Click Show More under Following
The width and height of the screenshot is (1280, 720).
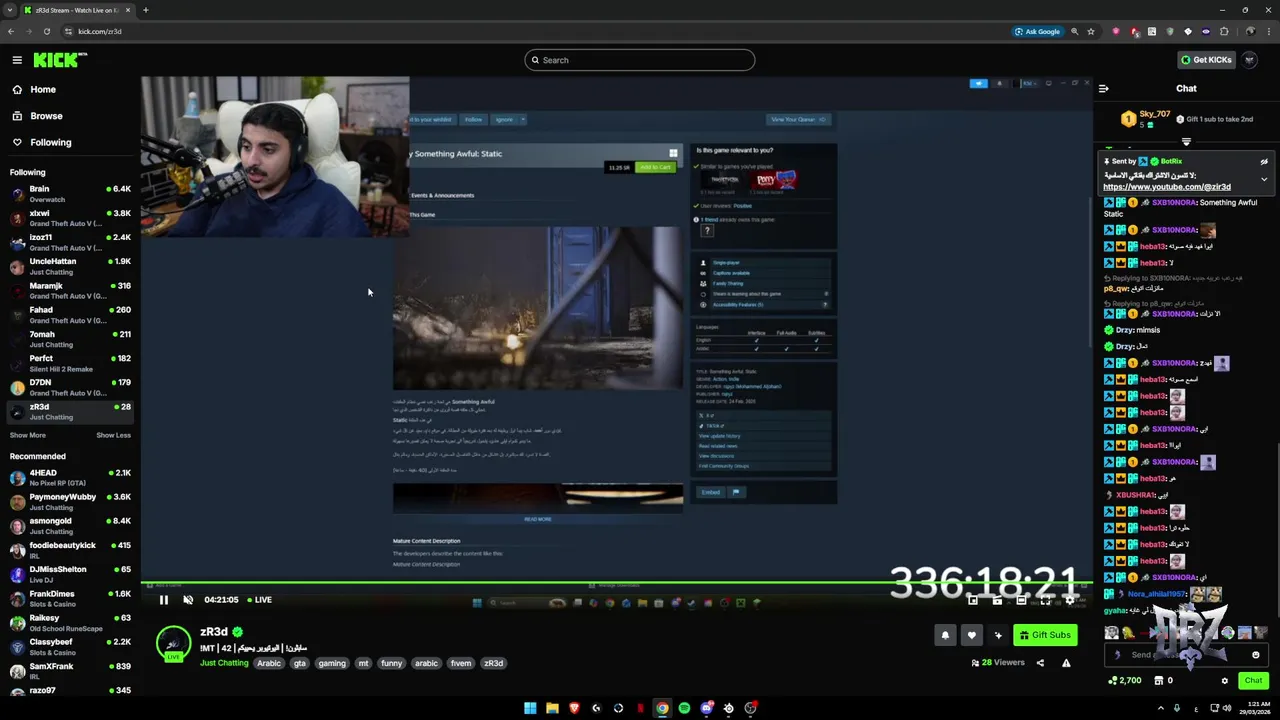pos(28,435)
